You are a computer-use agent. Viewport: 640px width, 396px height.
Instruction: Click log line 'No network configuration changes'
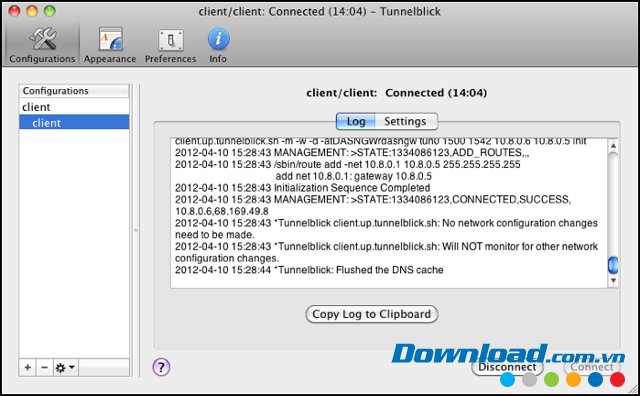click(x=386, y=223)
